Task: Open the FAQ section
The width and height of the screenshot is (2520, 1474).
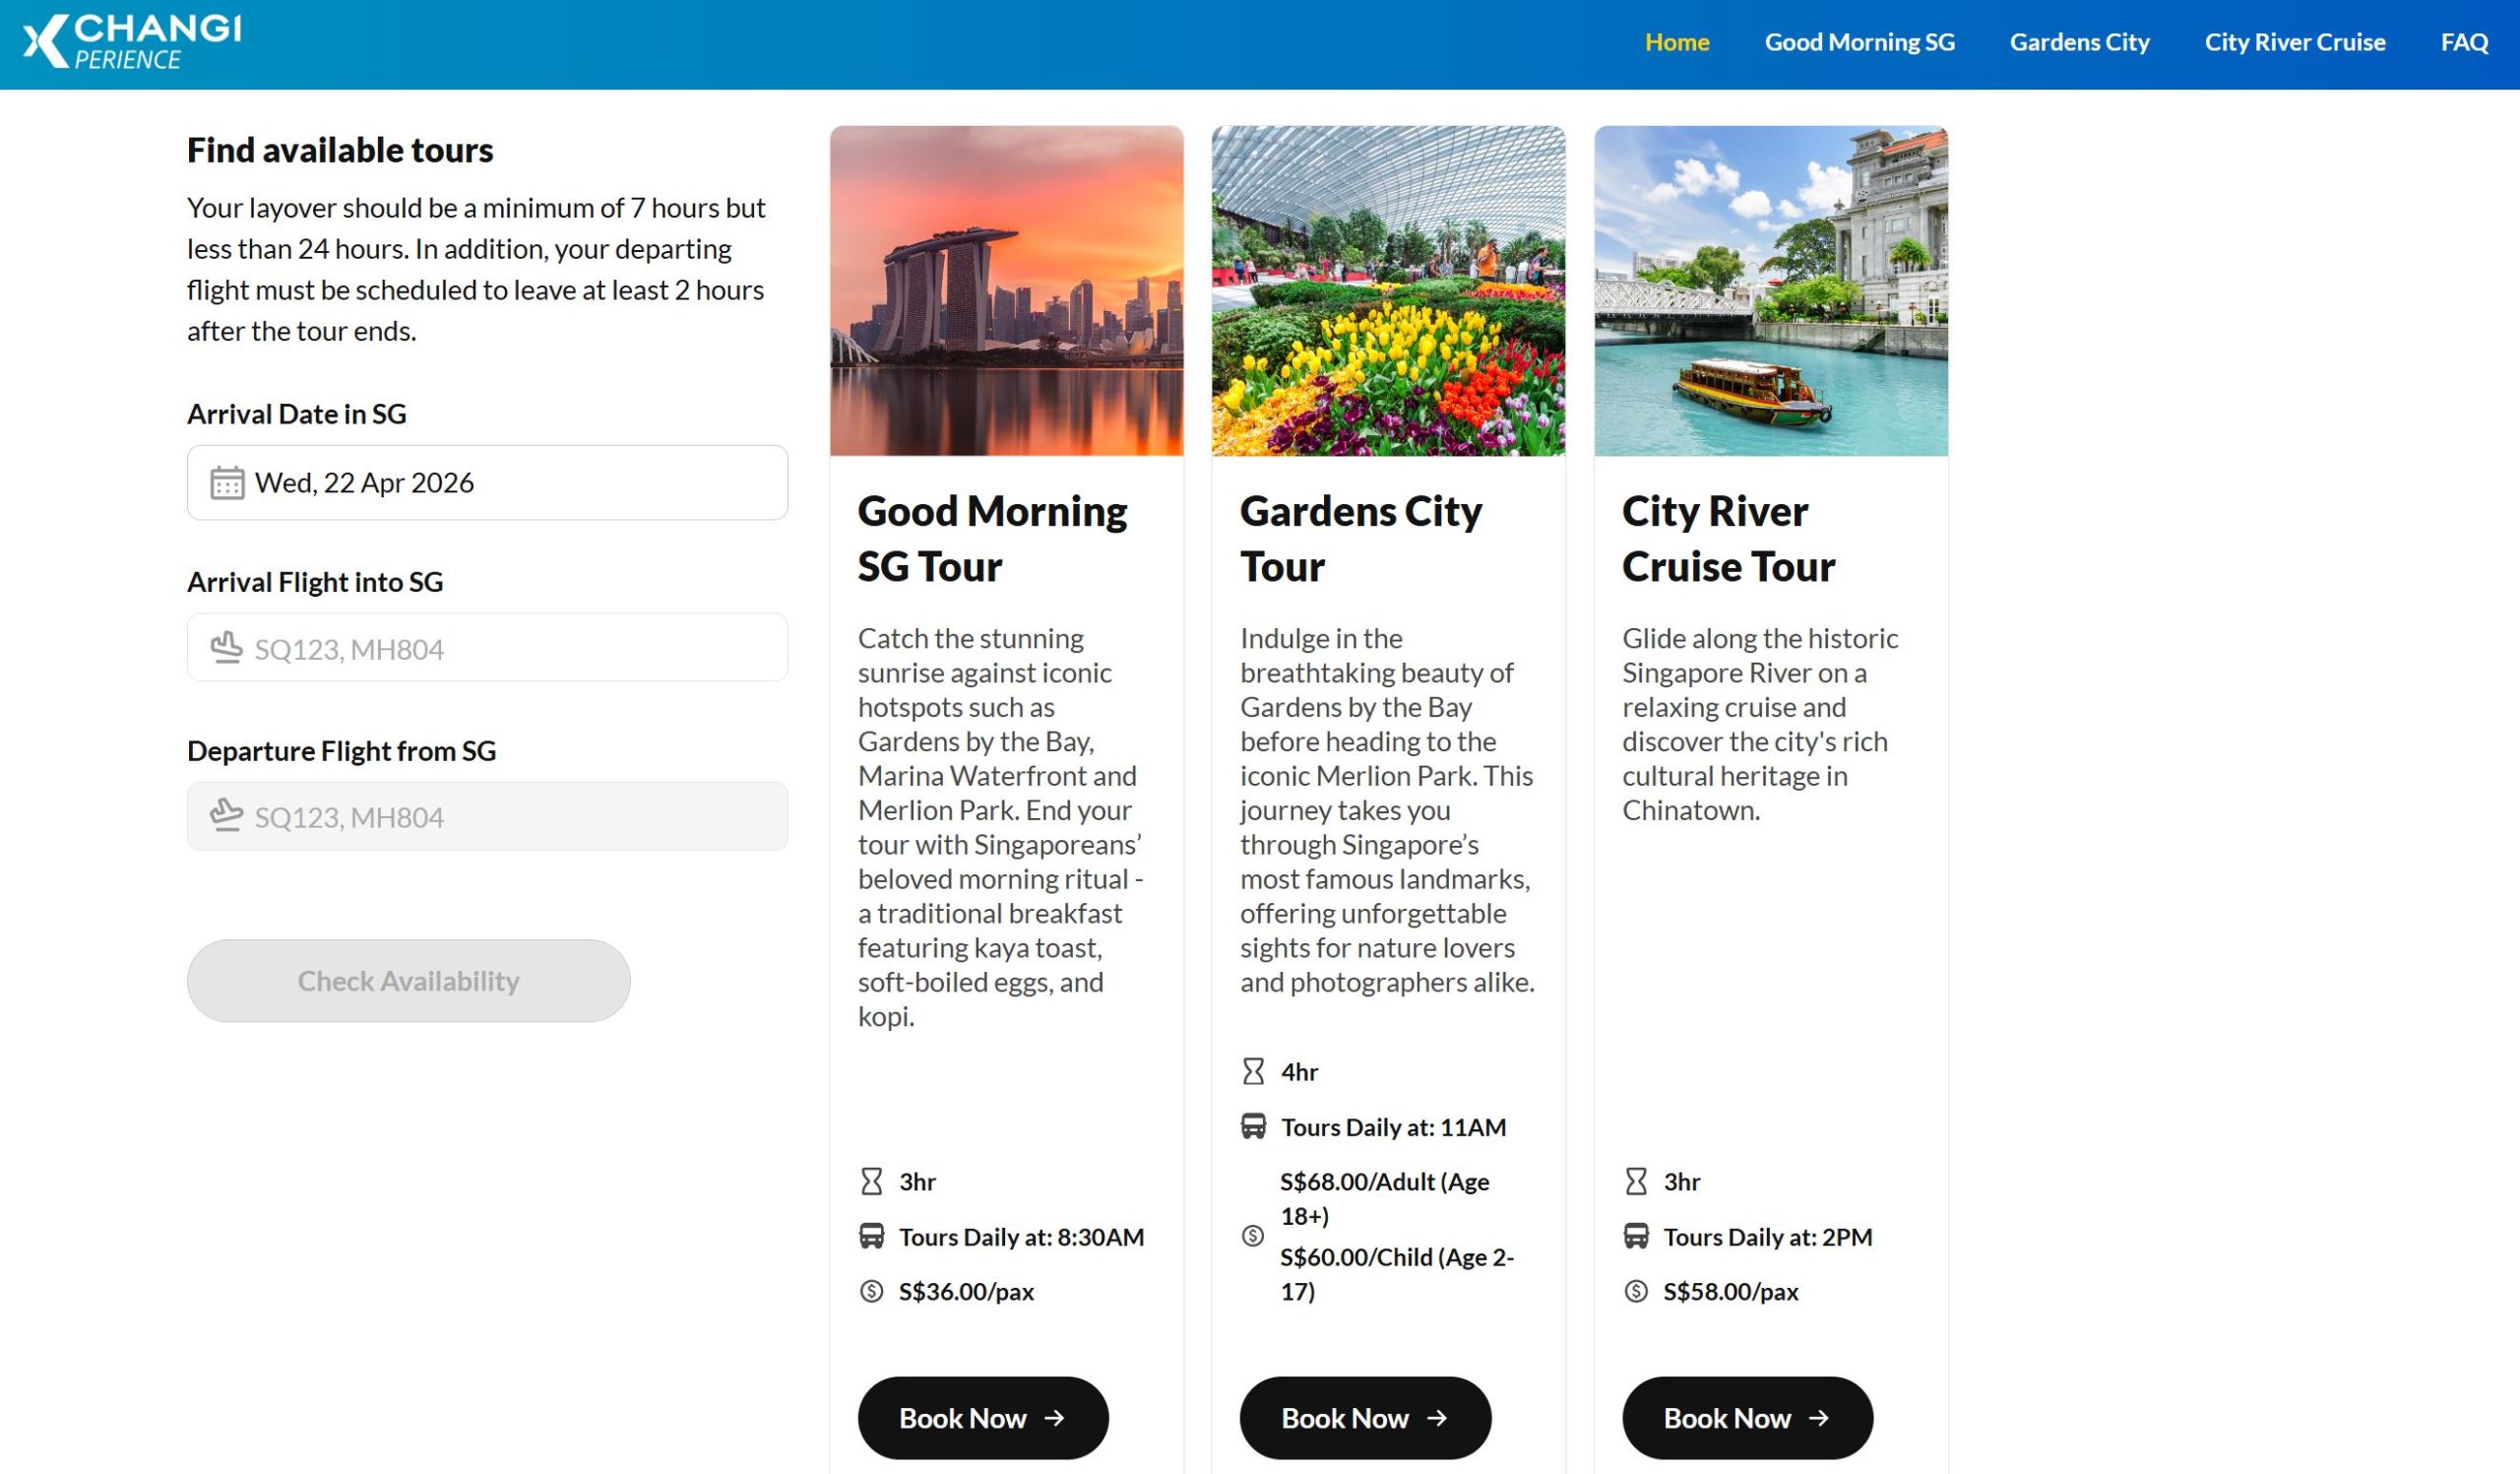Action: 2465,42
